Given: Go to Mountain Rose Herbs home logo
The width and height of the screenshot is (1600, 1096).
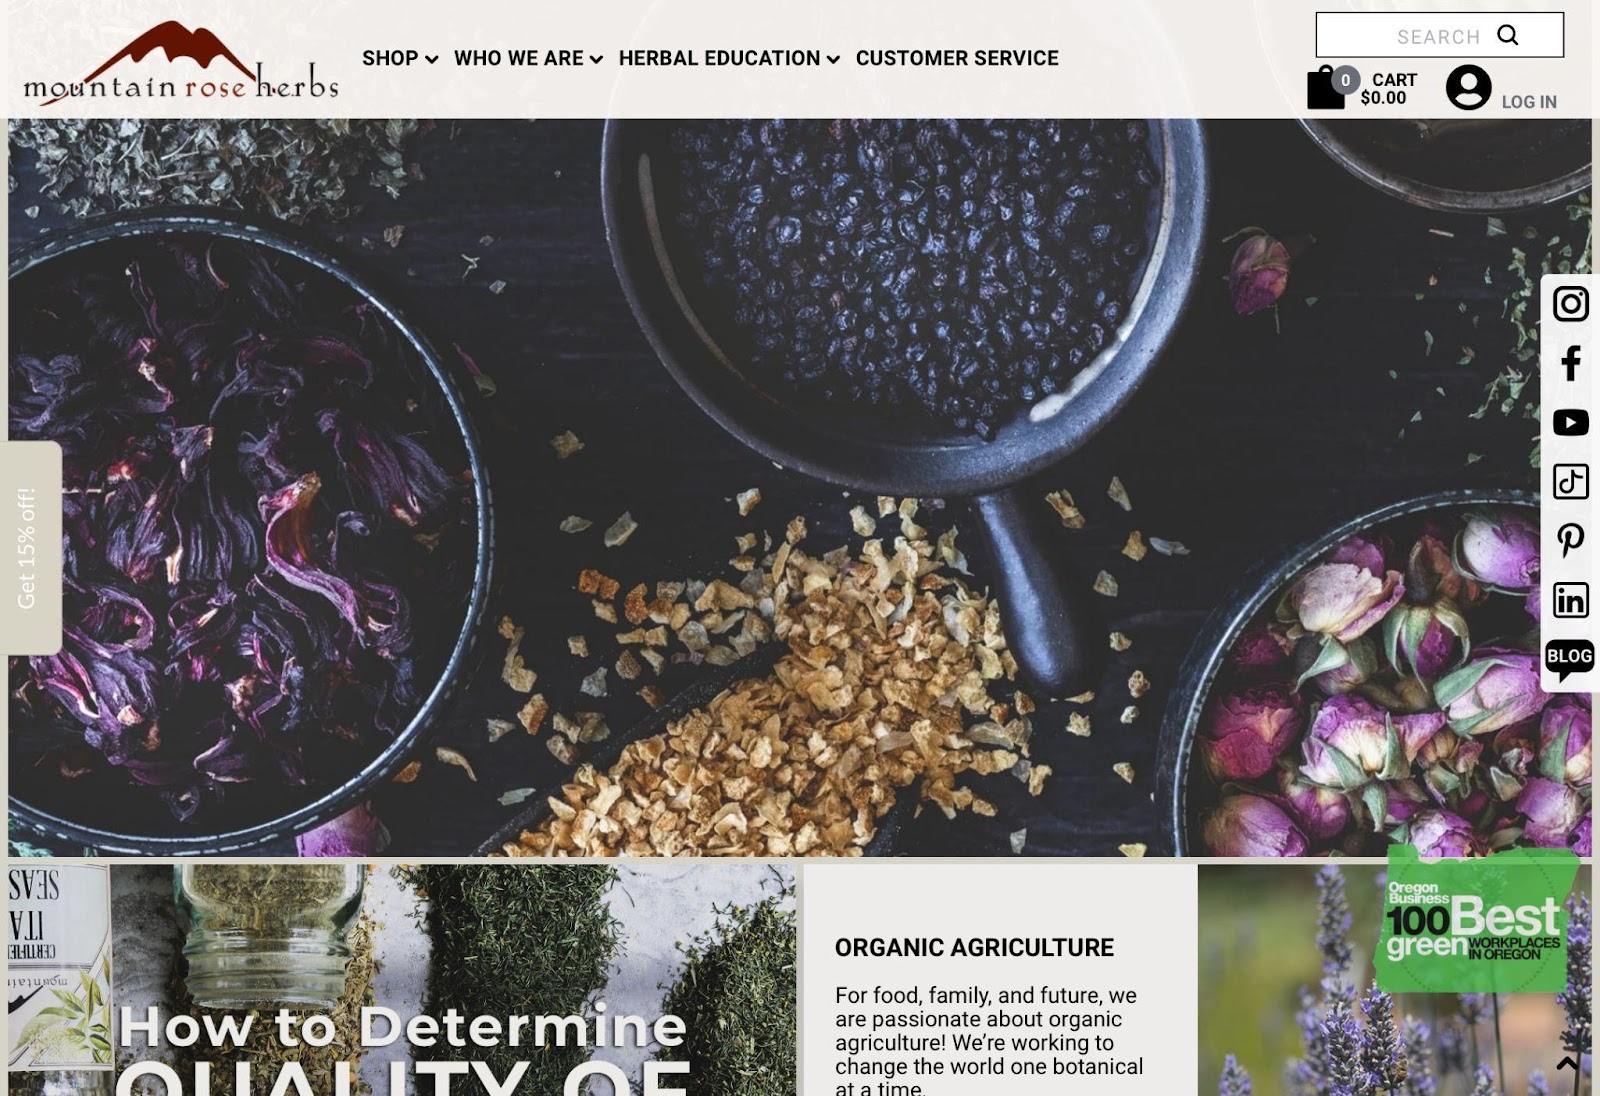Looking at the screenshot, I should (181, 63).
